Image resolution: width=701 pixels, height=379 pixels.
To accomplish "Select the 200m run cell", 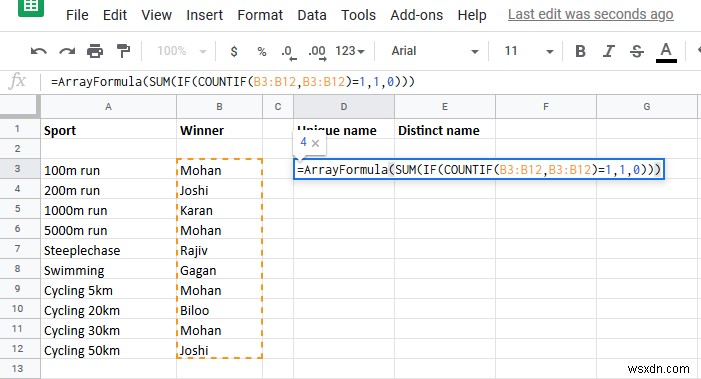I will point(108,189).
